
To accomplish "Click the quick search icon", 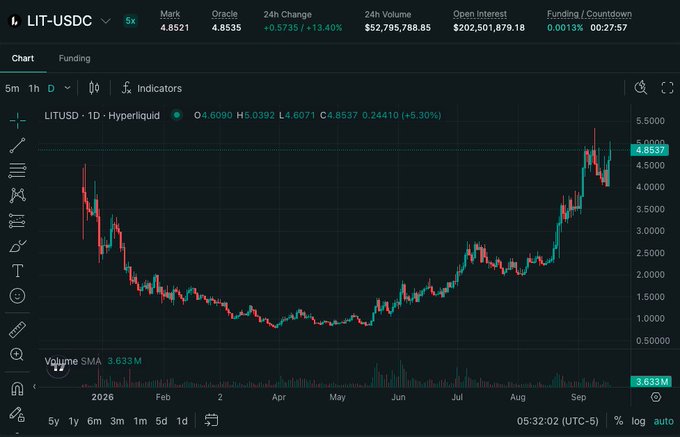I will click(x=641, y=88).
